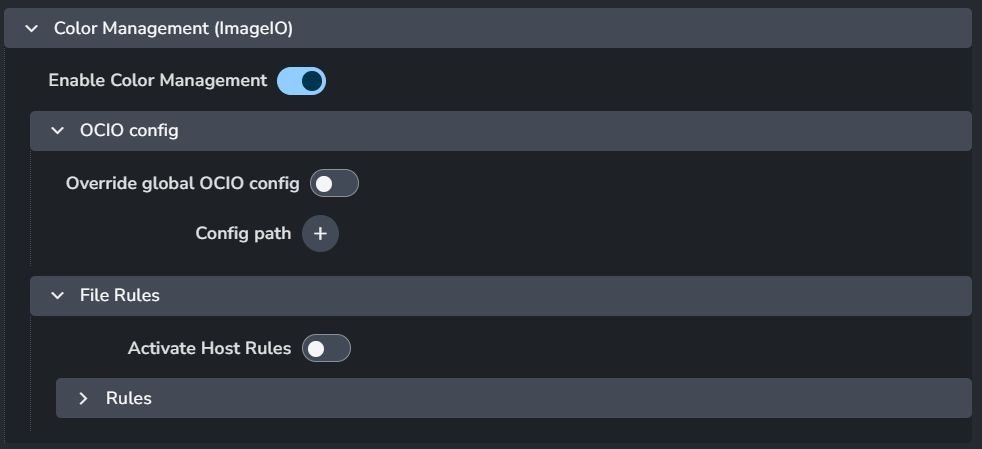Click the Override global OCIO config label
Viewport: 982px width, 449px height.
[x=183, y=183]
